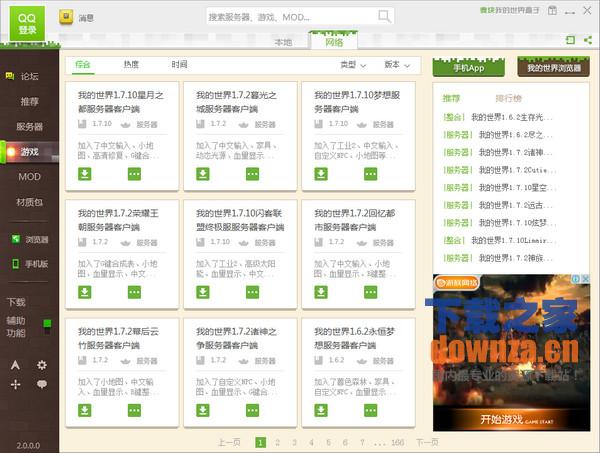
Task: Select 游戏 in the sidebar
Action: (29, 152)
